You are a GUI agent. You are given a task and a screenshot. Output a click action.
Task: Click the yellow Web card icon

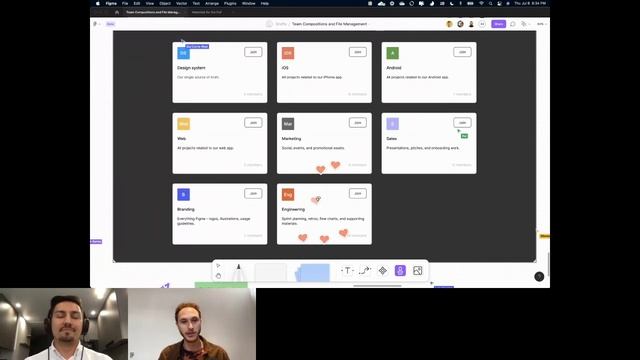183,124
